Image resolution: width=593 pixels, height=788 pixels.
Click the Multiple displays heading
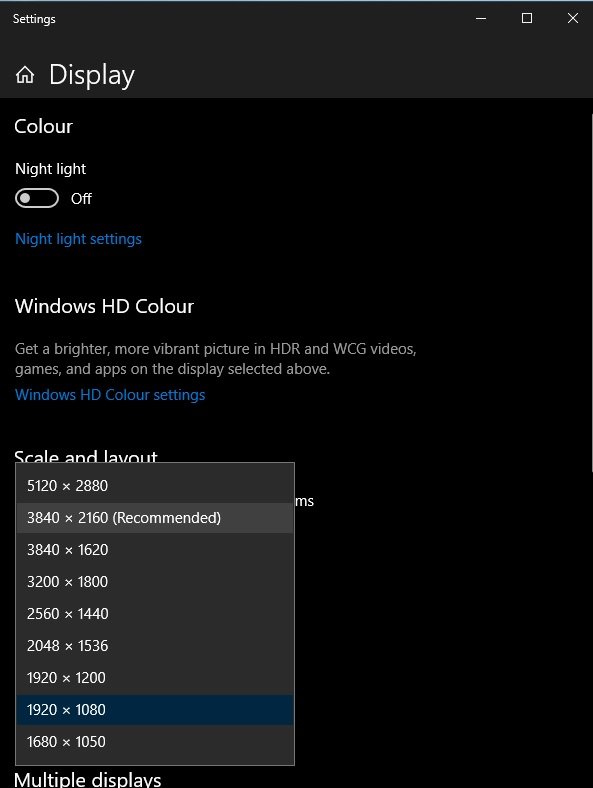pos(87,779)
